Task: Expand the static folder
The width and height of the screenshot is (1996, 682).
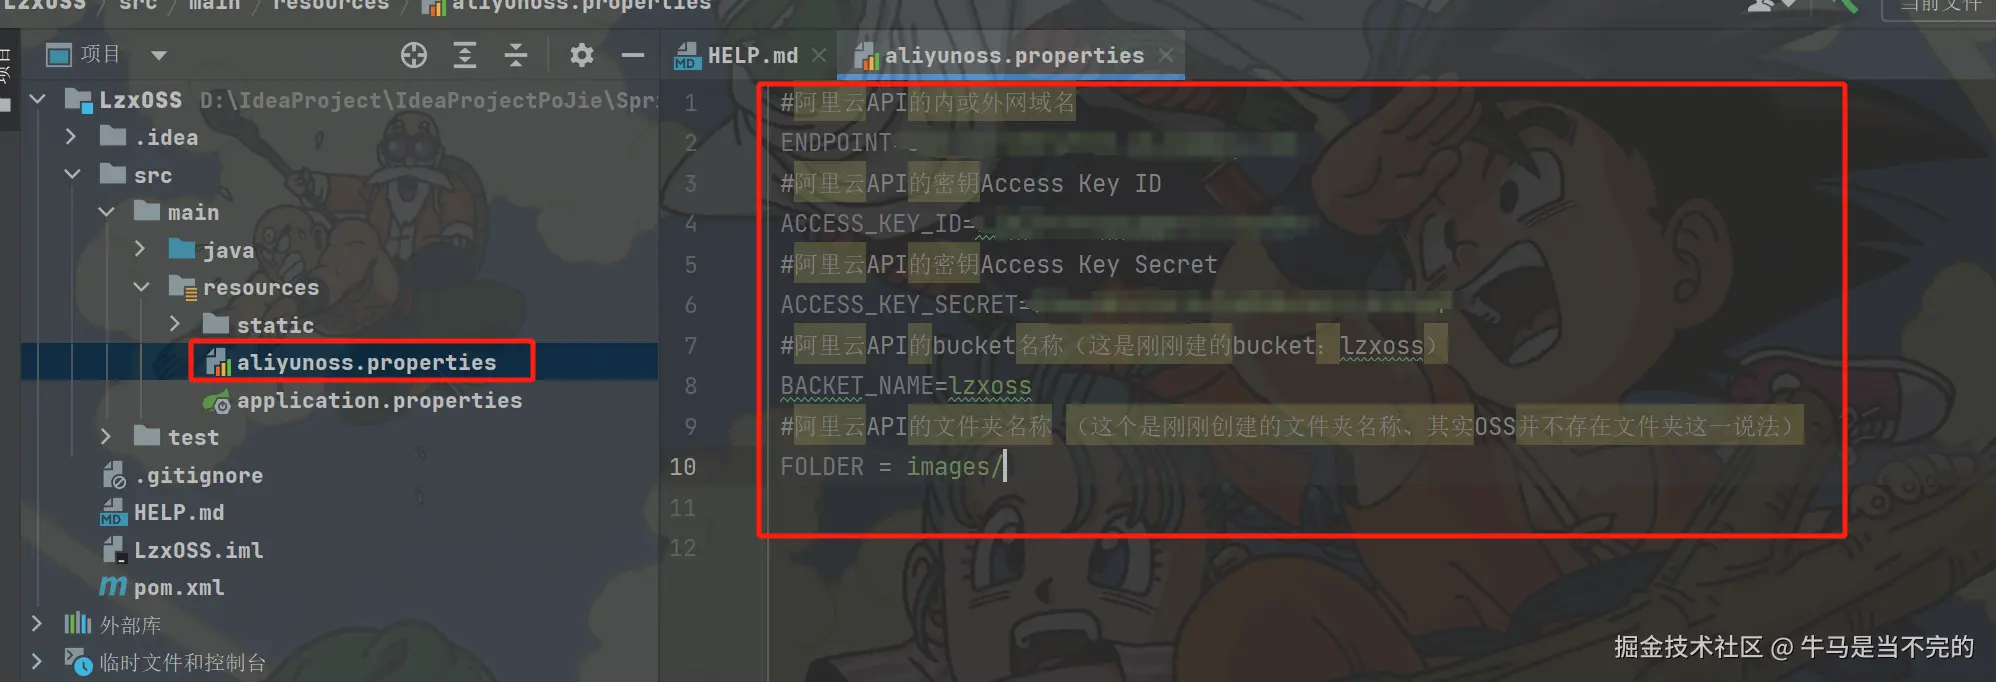Action: pos(175,323)
